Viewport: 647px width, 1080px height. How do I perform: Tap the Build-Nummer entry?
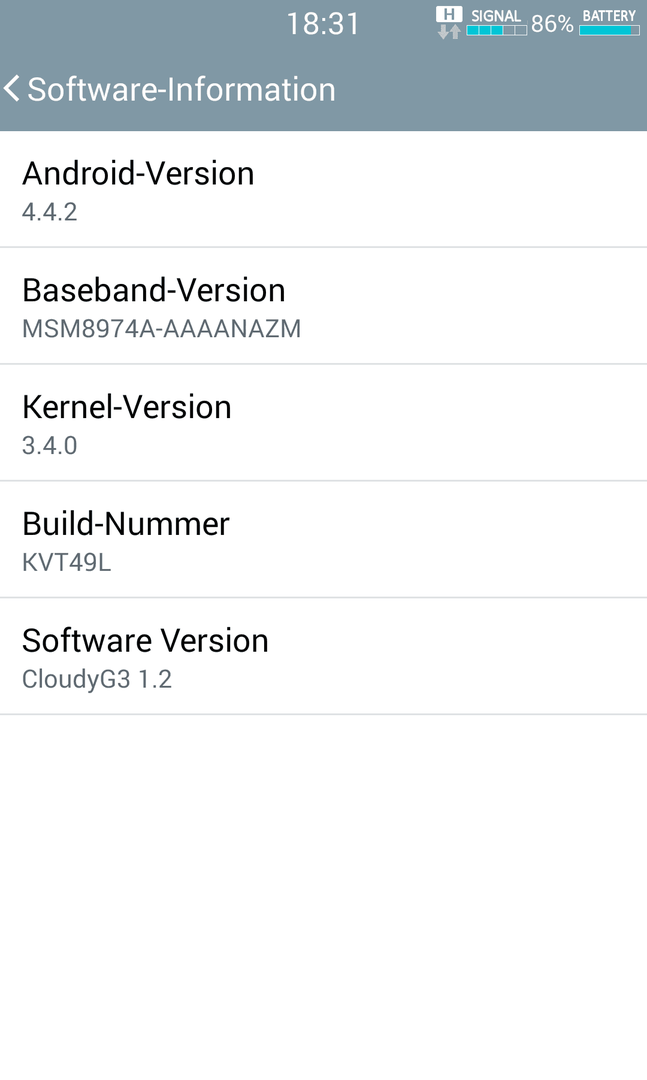pos(323,539)
